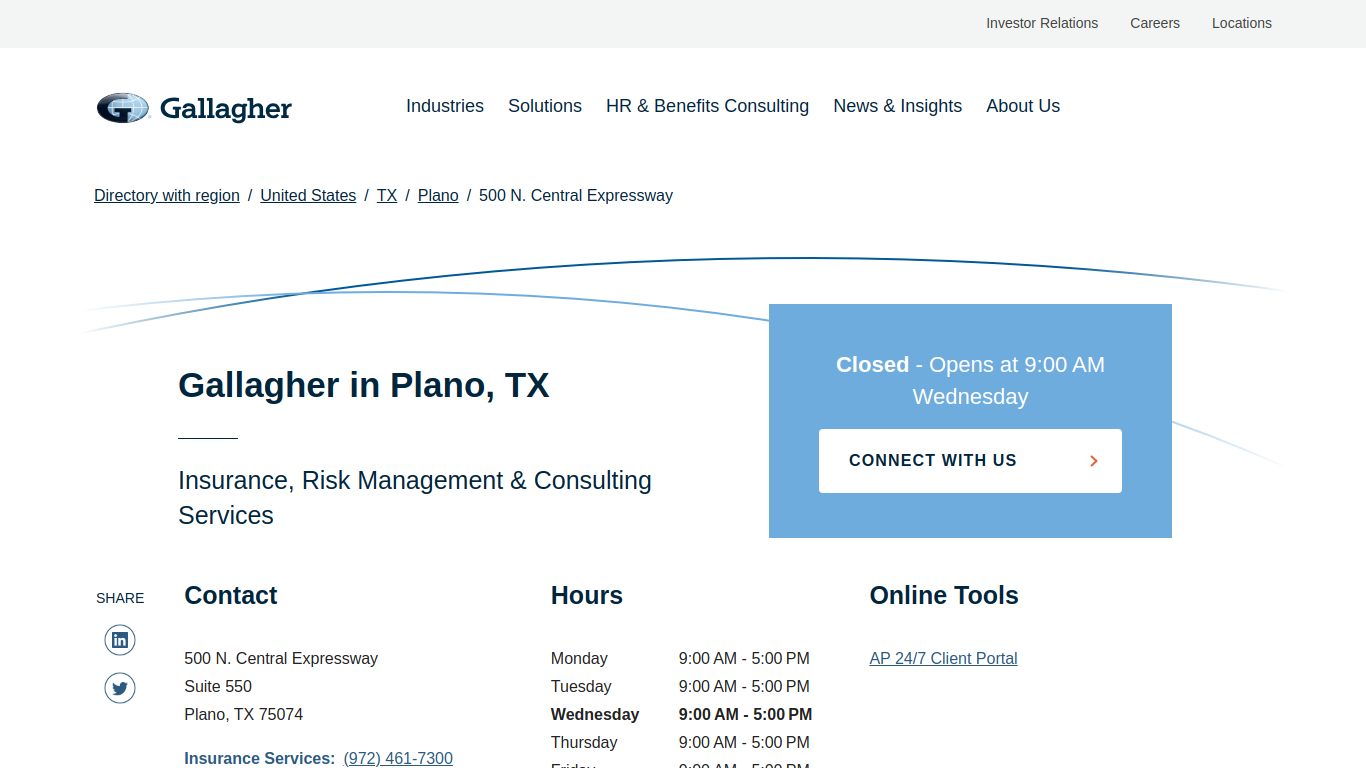Click the Insurance Services label
This screenshot has width=1366, height=768.
[260, 759]
